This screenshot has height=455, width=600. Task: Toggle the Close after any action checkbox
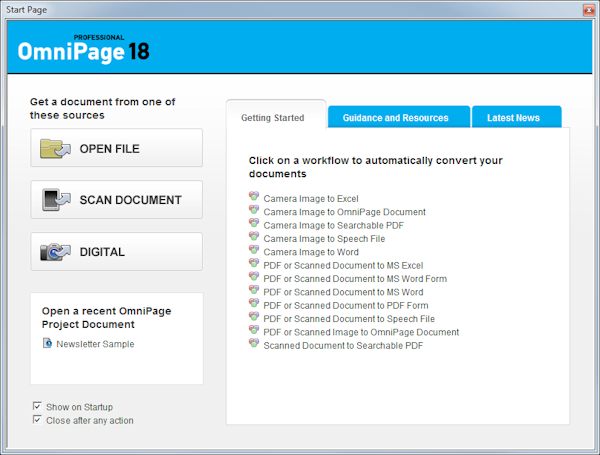click(x=37, y=420)
